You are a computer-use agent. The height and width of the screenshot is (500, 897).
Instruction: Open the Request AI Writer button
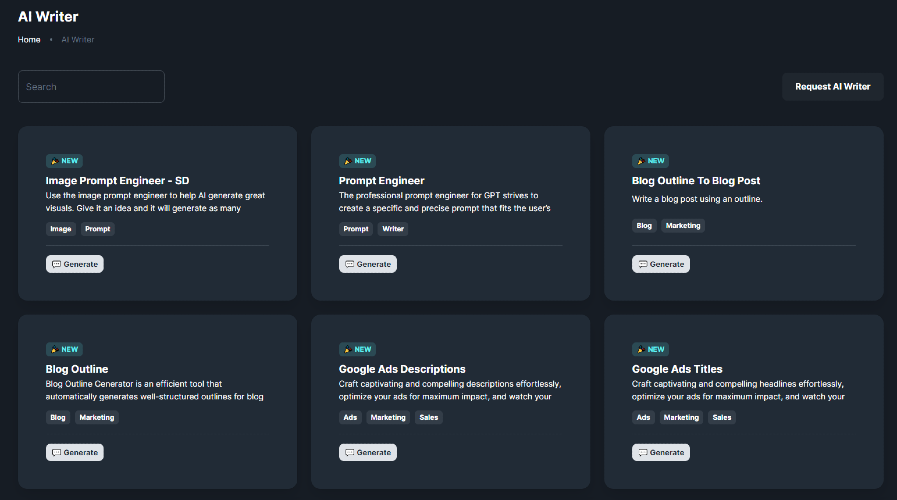point(832,87)
